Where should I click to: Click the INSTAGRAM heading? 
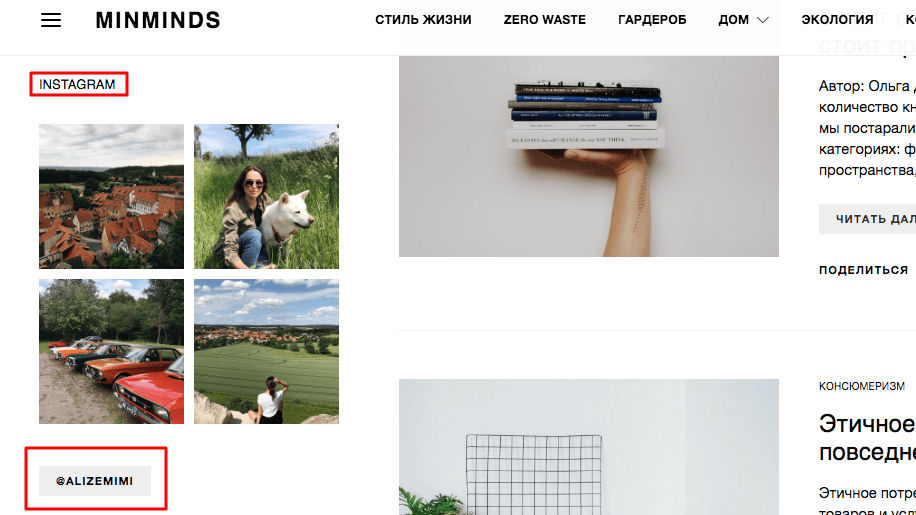77,84
